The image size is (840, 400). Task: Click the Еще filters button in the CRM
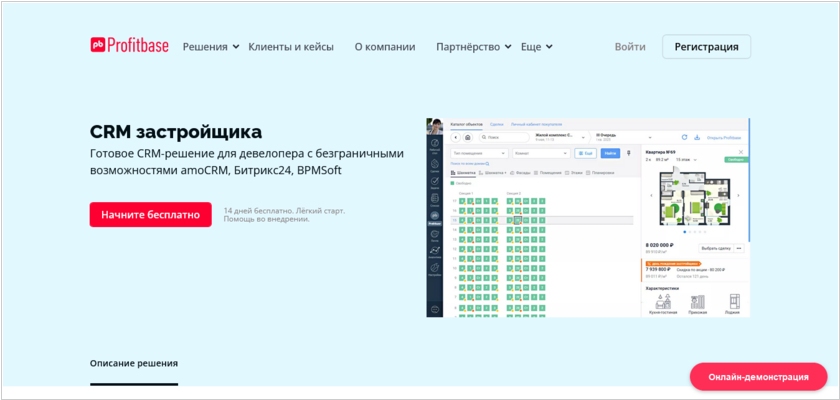click(586, 153)
